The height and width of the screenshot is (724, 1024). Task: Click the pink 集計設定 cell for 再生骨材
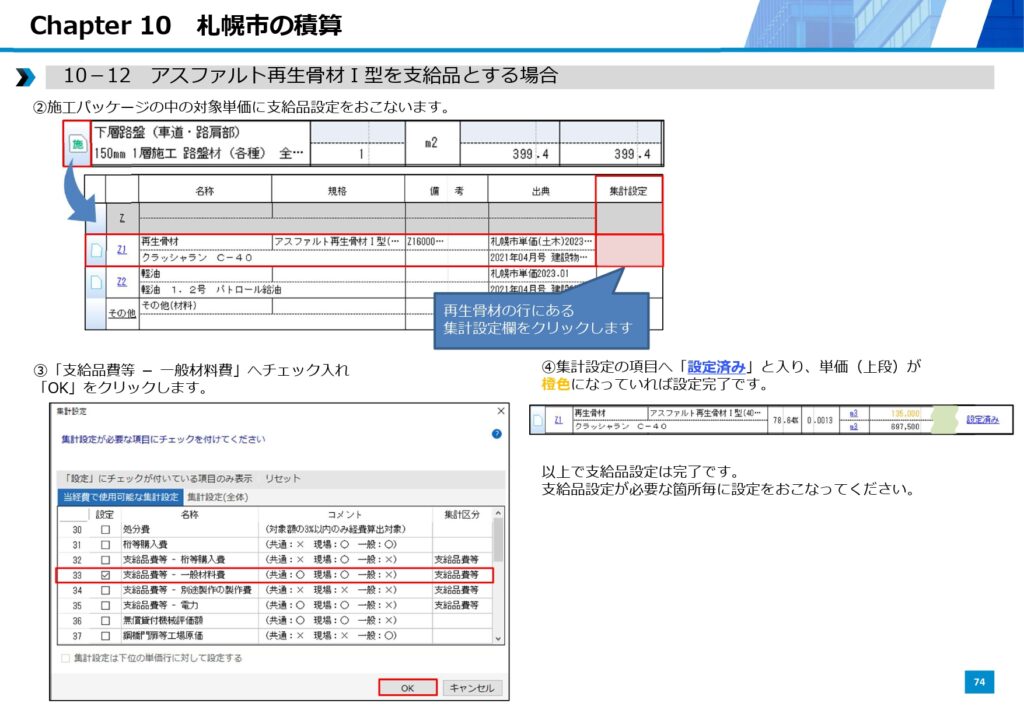tap(628, 250)
